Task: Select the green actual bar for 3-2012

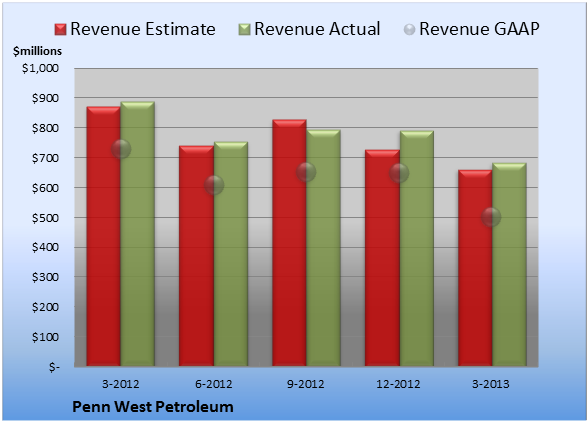Action: pyautogui.click(x=138, y=234)
